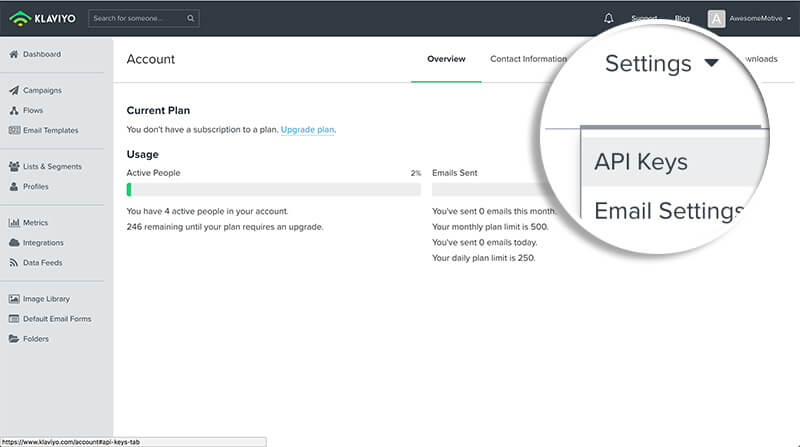
Task: Click the Flows icon in sidebar
Action: pyautogui.click(x=14, y=110)
